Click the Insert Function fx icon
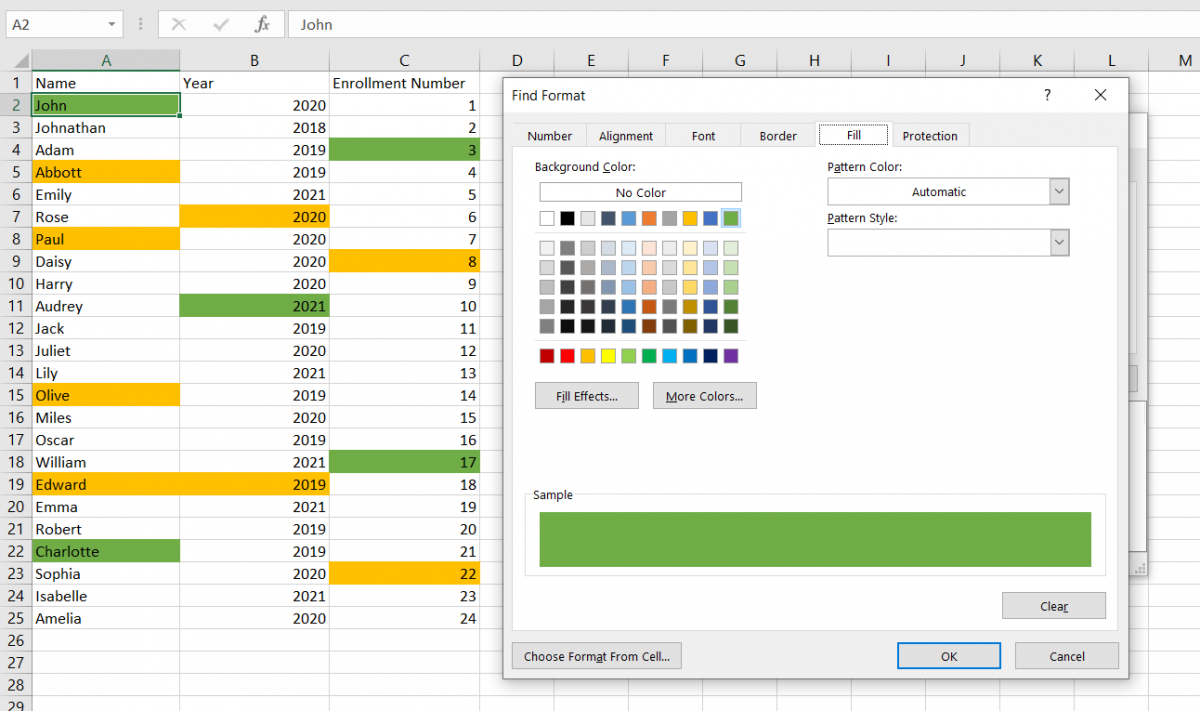The image size is (1200, 711). pyautogui.click(x=262, y=24)
